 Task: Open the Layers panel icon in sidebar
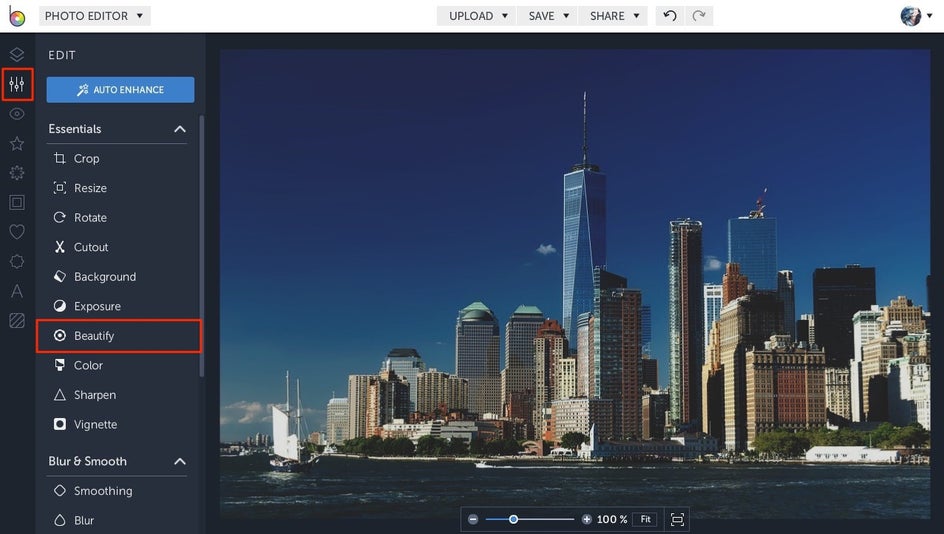(17, 55)
